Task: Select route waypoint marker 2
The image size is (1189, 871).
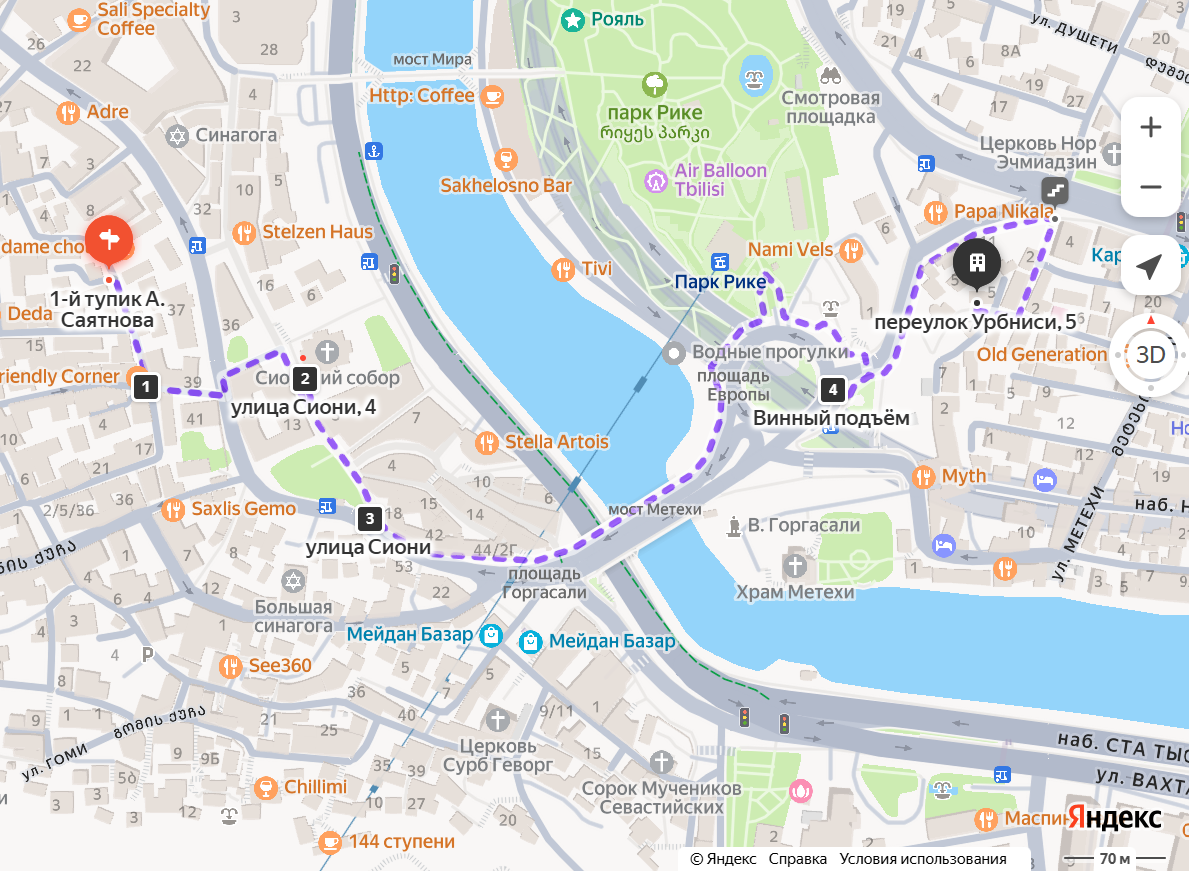Action: click(305, 378)
